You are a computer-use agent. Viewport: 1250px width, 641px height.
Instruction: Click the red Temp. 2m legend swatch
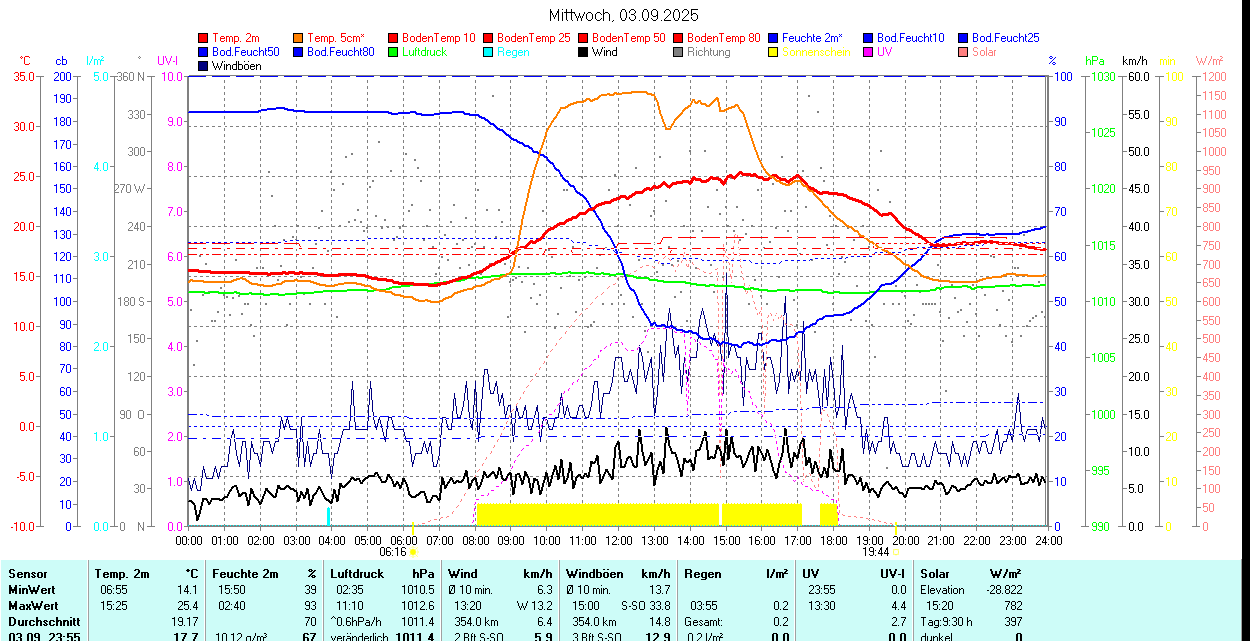[x=204, y=38]
